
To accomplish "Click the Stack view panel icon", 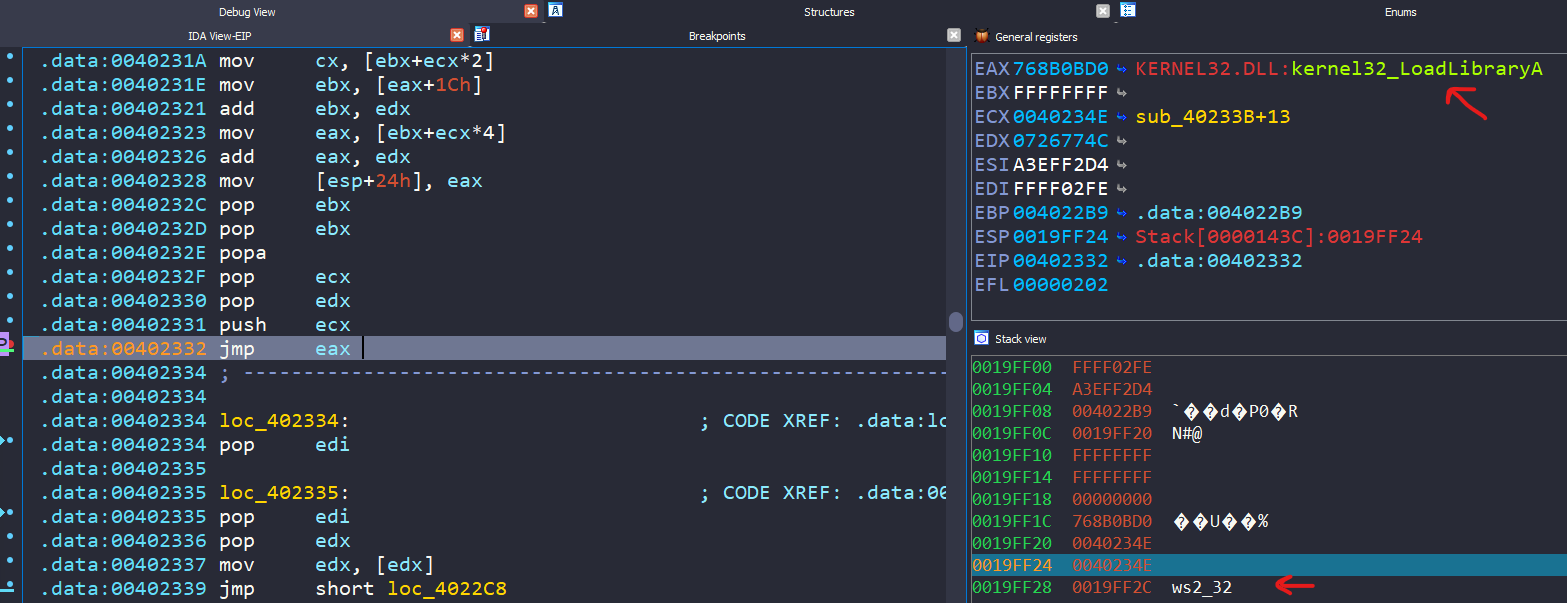I will (981, 338).
